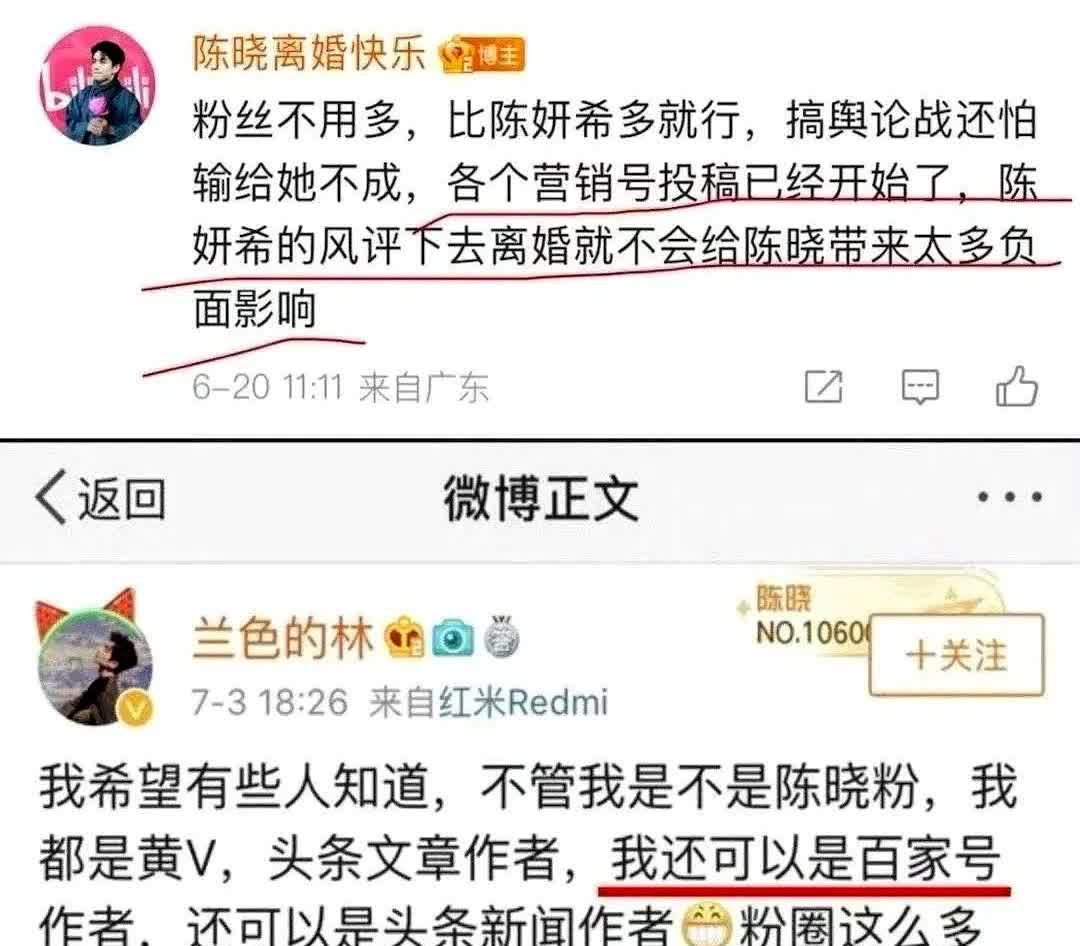
Task: Like the comment with thumbs-up icon
Action: coord(1017,385)
